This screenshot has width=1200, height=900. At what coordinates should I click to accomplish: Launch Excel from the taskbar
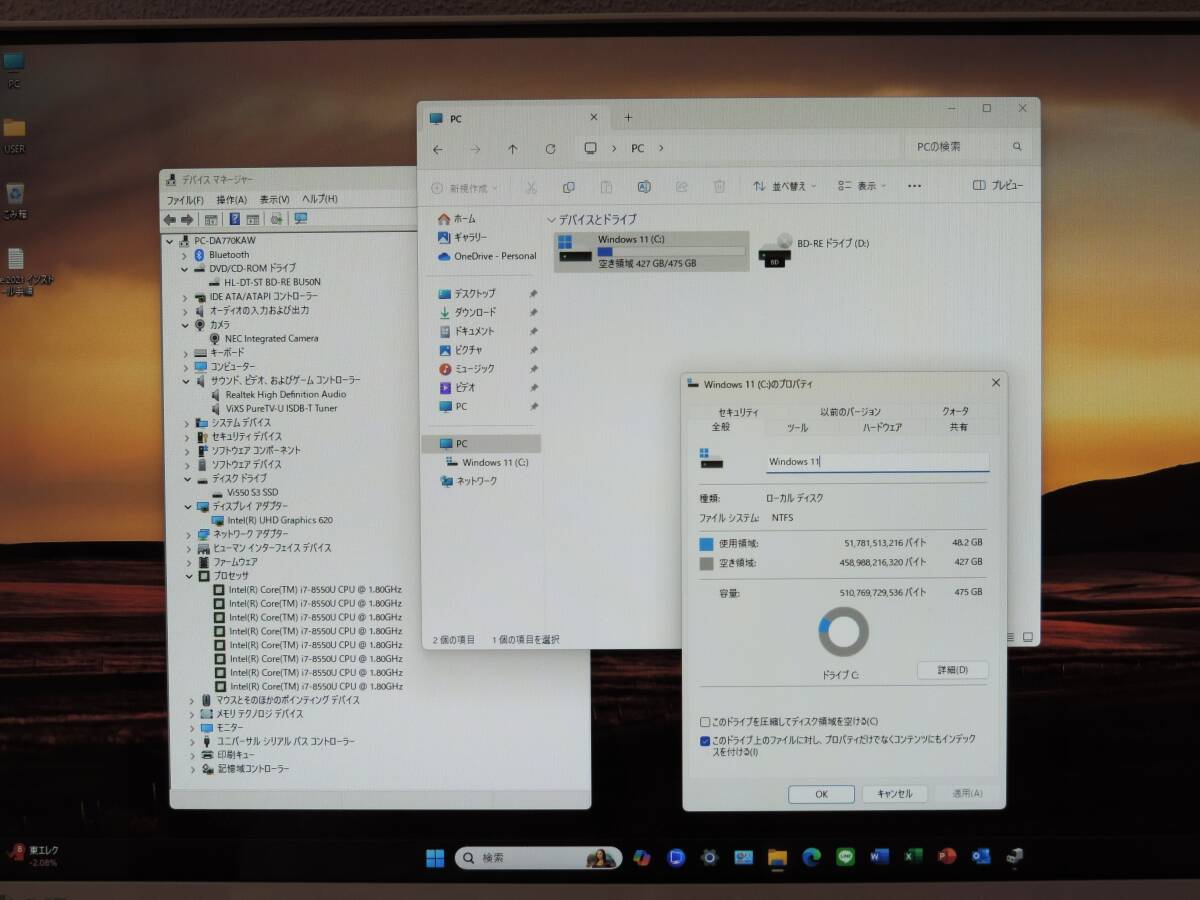tap(913, 857)
